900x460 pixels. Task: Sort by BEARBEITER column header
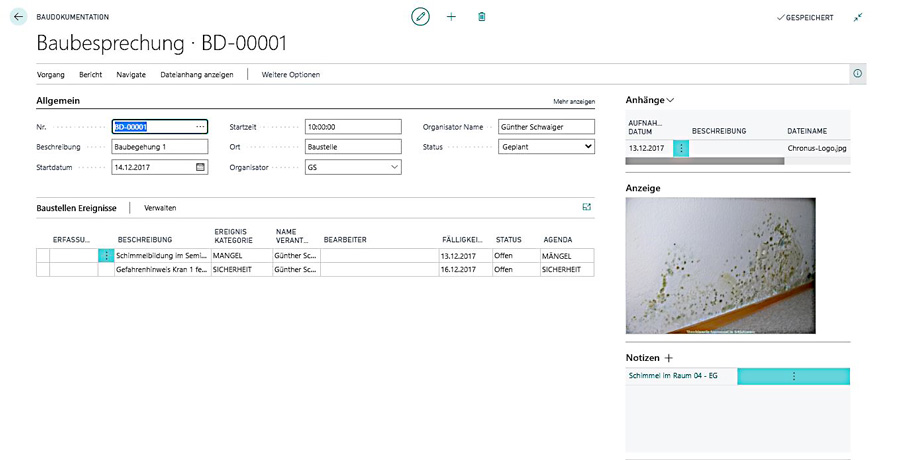[345, 240]
